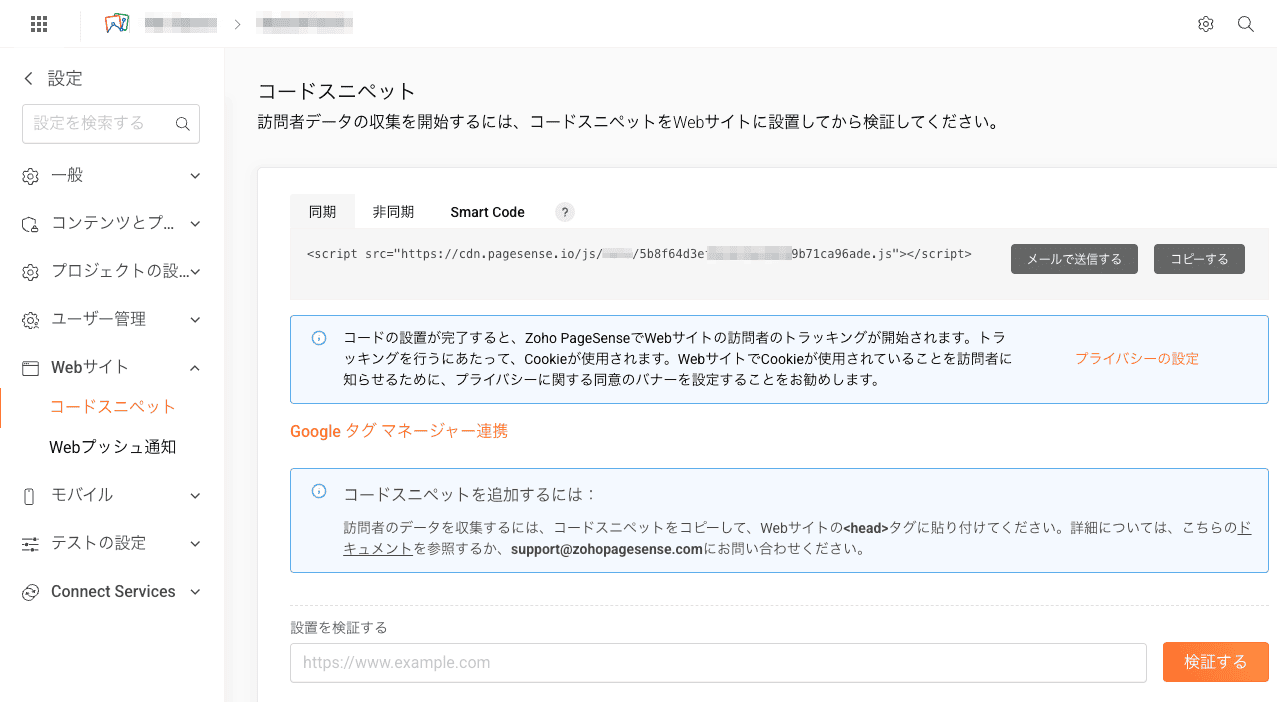Expand the ユーザー管理 section
The width and height of the screenshot is (1277, 702).
coord(195,320)
